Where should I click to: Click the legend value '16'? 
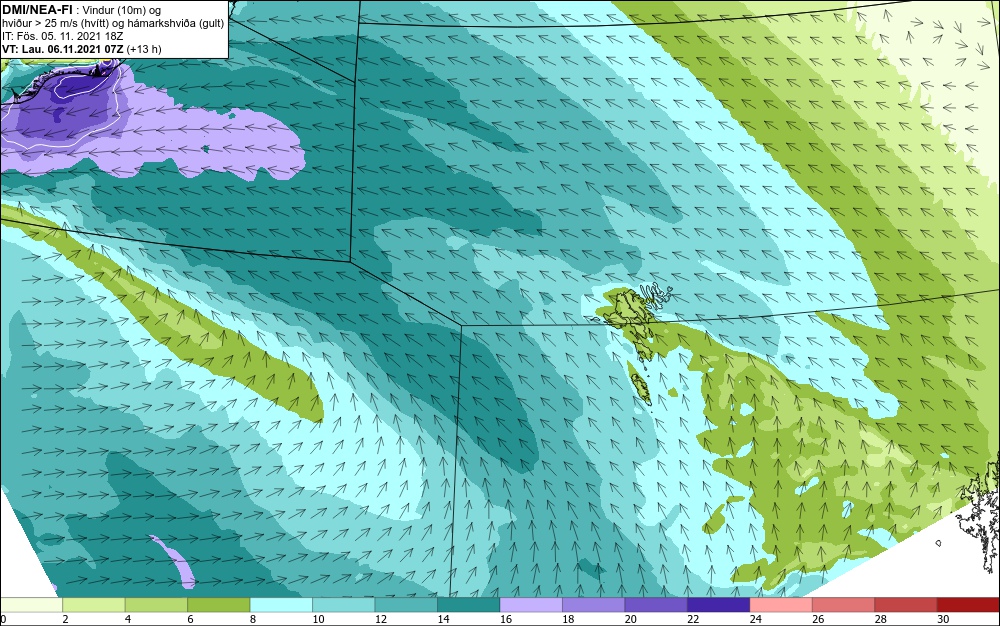506,619
